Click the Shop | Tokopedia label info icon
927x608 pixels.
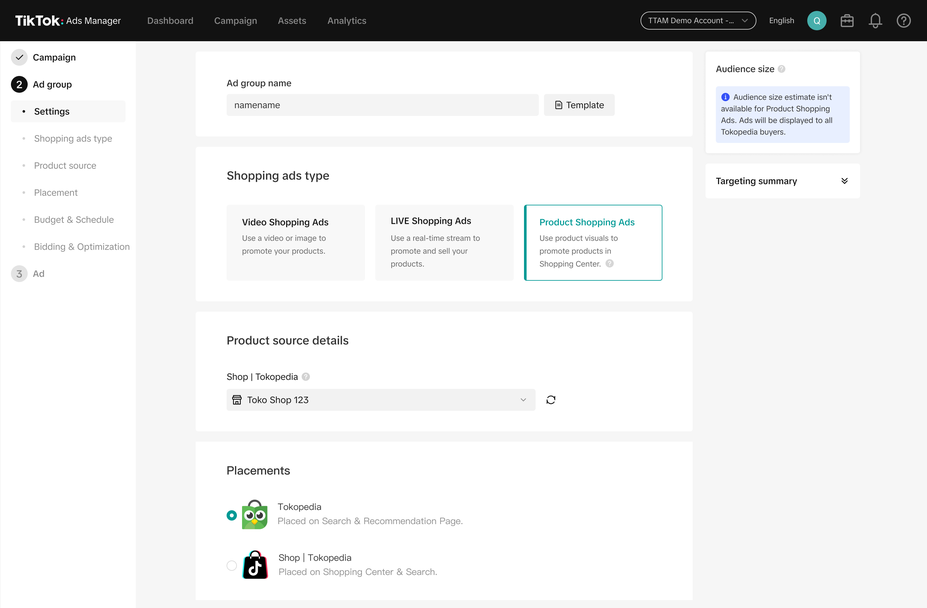(x=306, y=377)
